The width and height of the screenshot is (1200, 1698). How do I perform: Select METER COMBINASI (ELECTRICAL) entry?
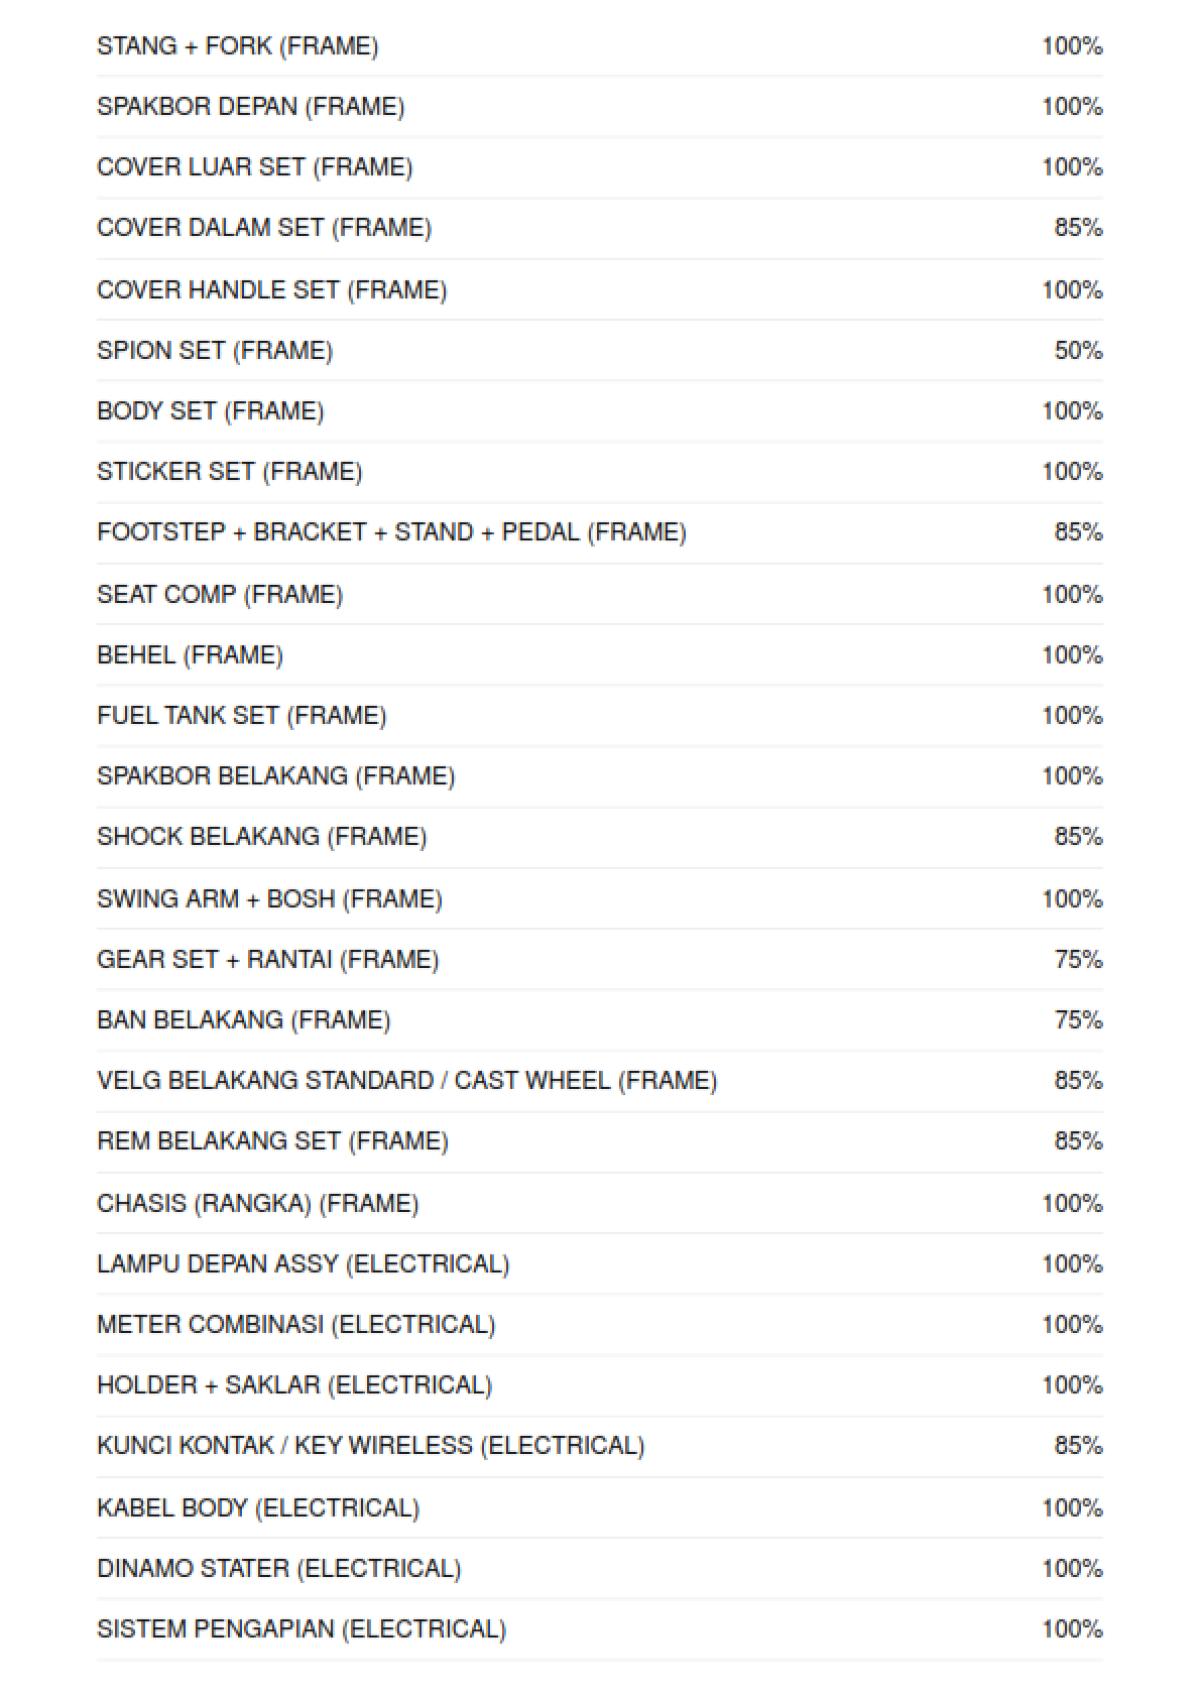(x=296, y=1325)
